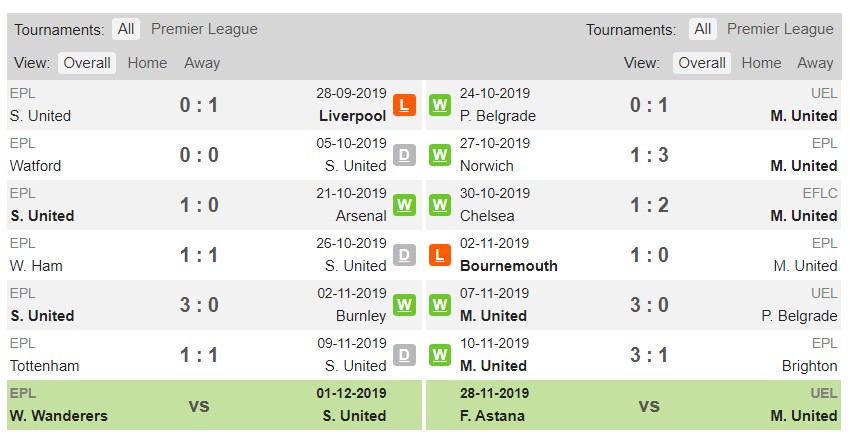Click the green W badge beside Arsenal
This screenshot has width=850, height=437.
(404, 205)
